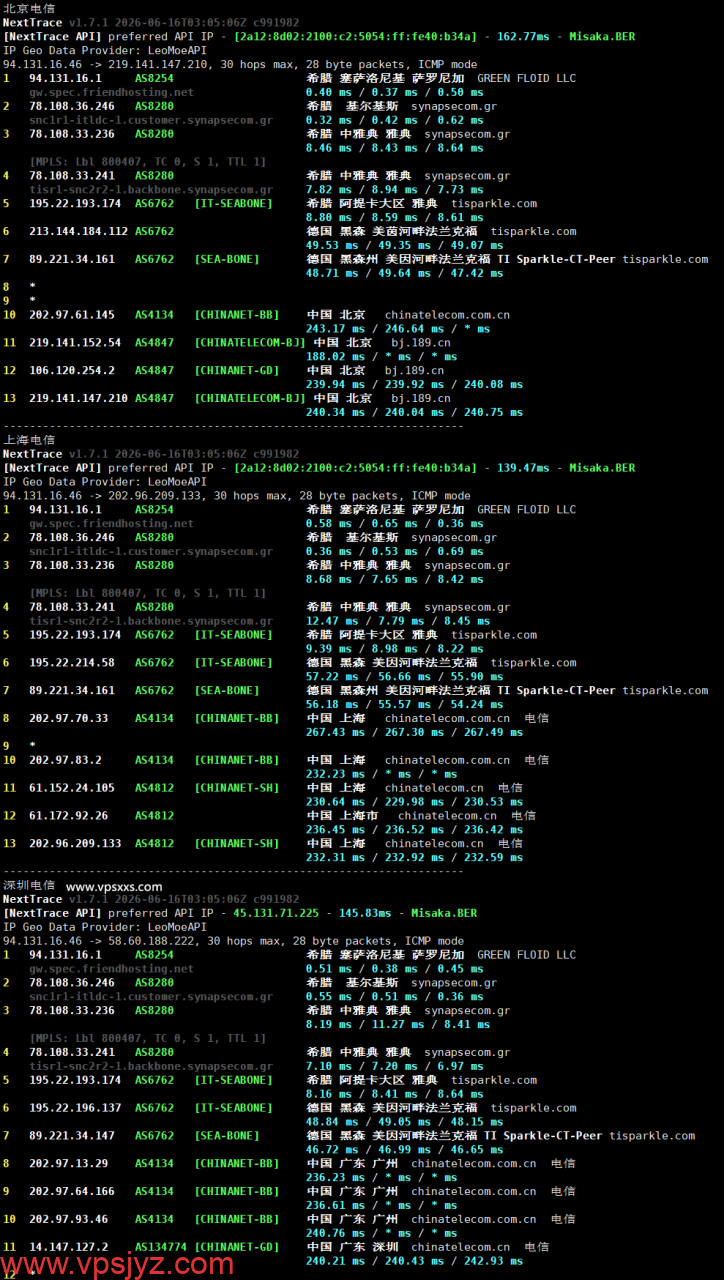This screenshot has width=724, height=1280.
Task: Select IP 61.172.92.26 at Shanghai hop 12
Action: pos(68,815)
